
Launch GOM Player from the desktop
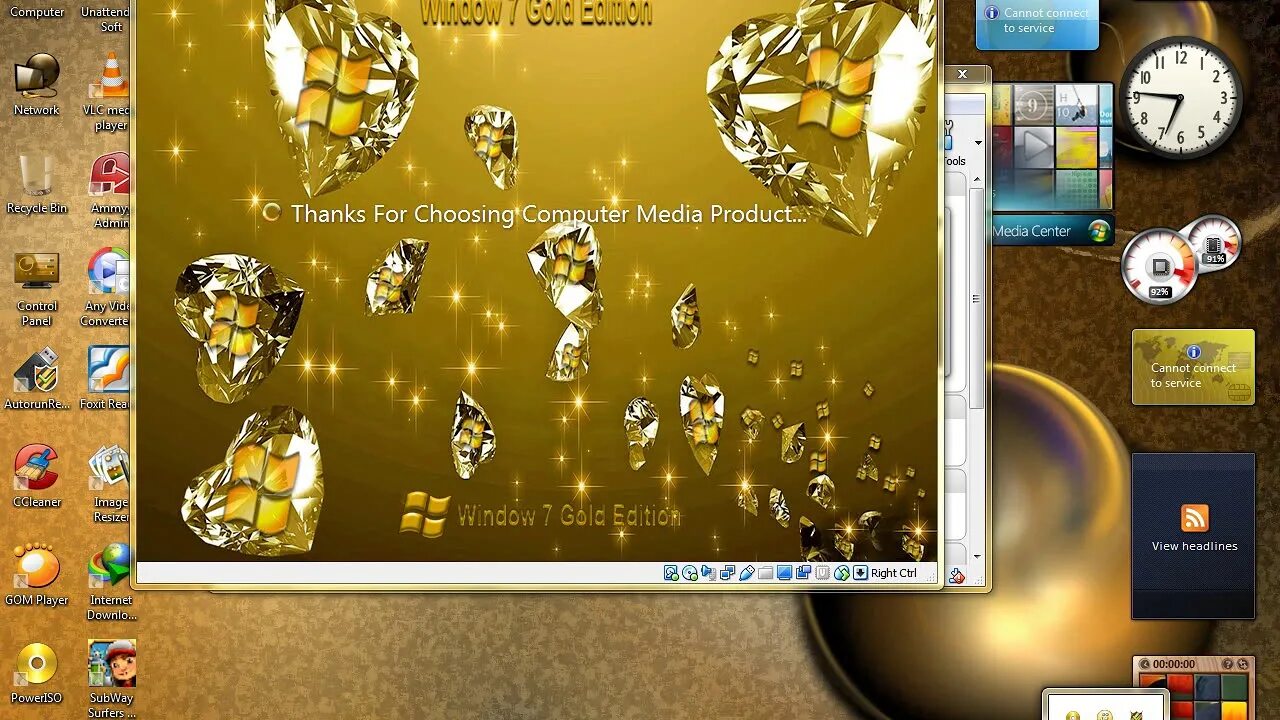37,576
